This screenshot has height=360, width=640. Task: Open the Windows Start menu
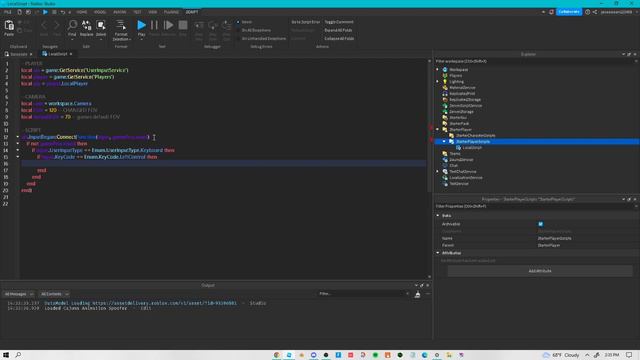[6, 355]
